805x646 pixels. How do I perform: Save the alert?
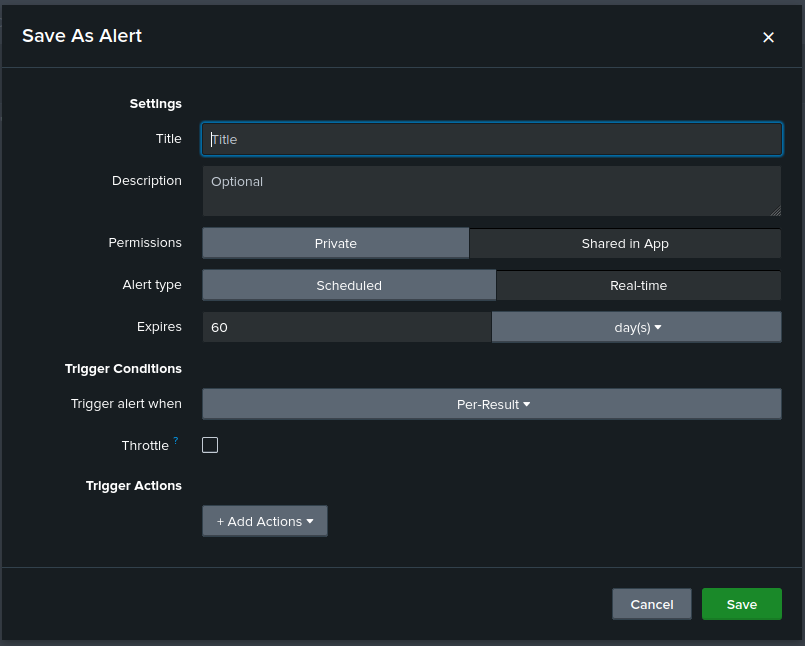(x=742, y=604)
